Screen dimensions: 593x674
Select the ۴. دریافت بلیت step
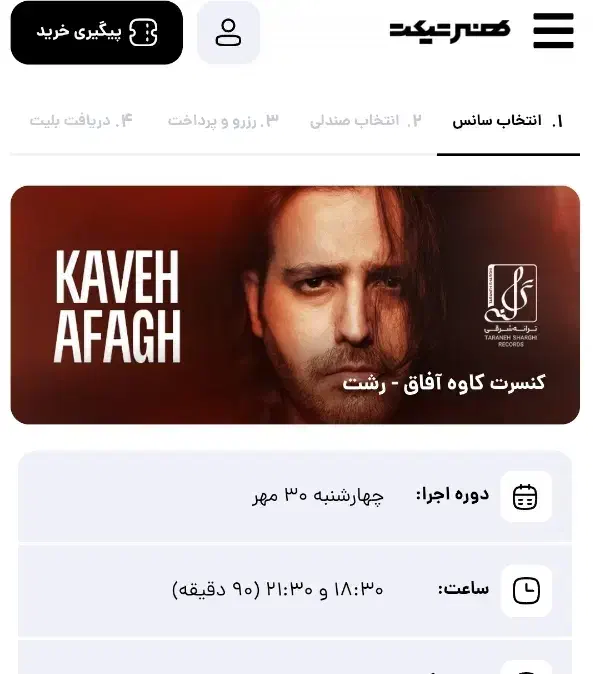(x=81, y=121)
